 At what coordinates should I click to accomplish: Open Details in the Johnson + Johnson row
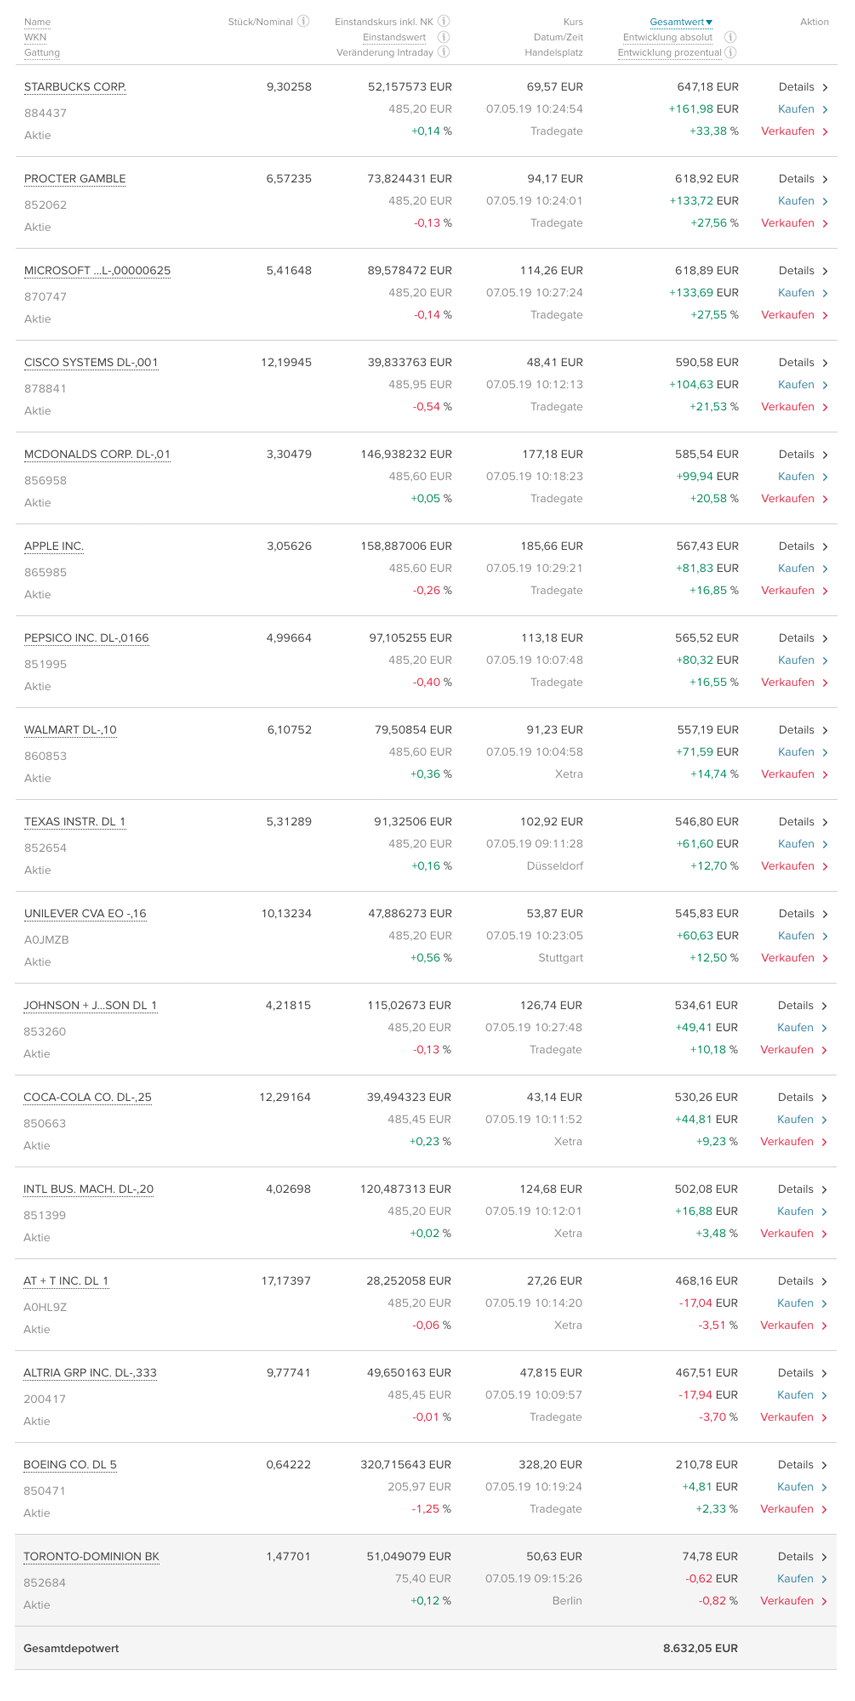pos(796,1005)
